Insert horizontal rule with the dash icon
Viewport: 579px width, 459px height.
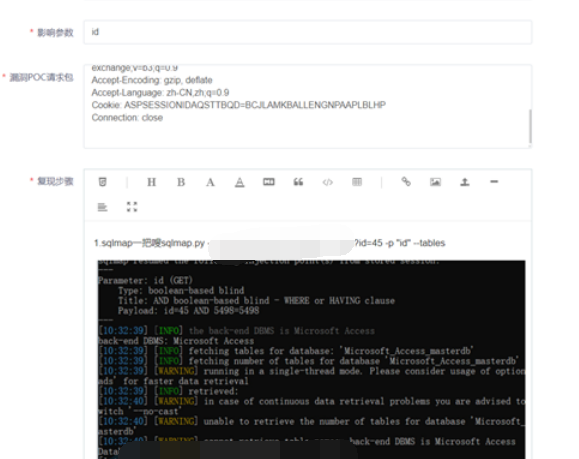[x=494, y=181]
